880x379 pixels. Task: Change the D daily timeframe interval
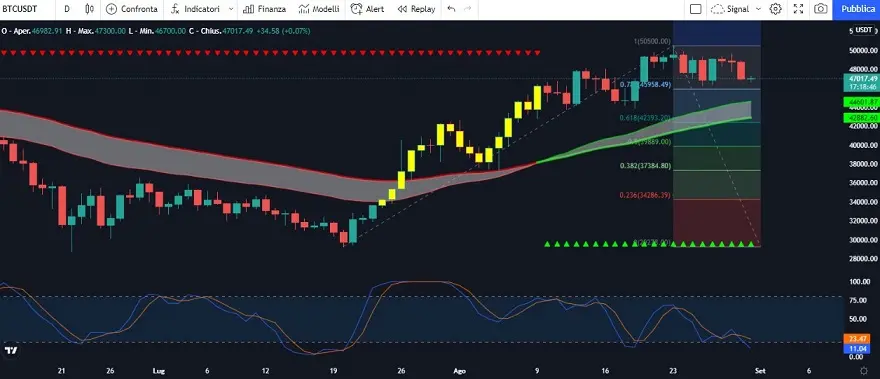[67, 9]
